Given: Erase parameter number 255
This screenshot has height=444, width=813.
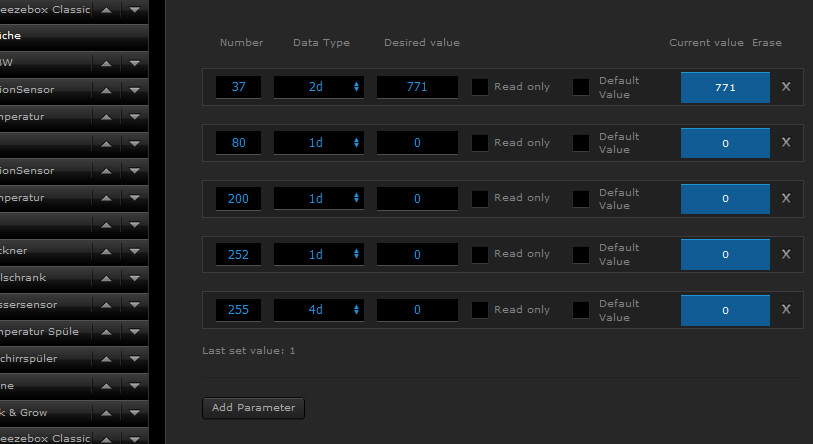Looking at the screenshot, I should (x=786, y=310).
